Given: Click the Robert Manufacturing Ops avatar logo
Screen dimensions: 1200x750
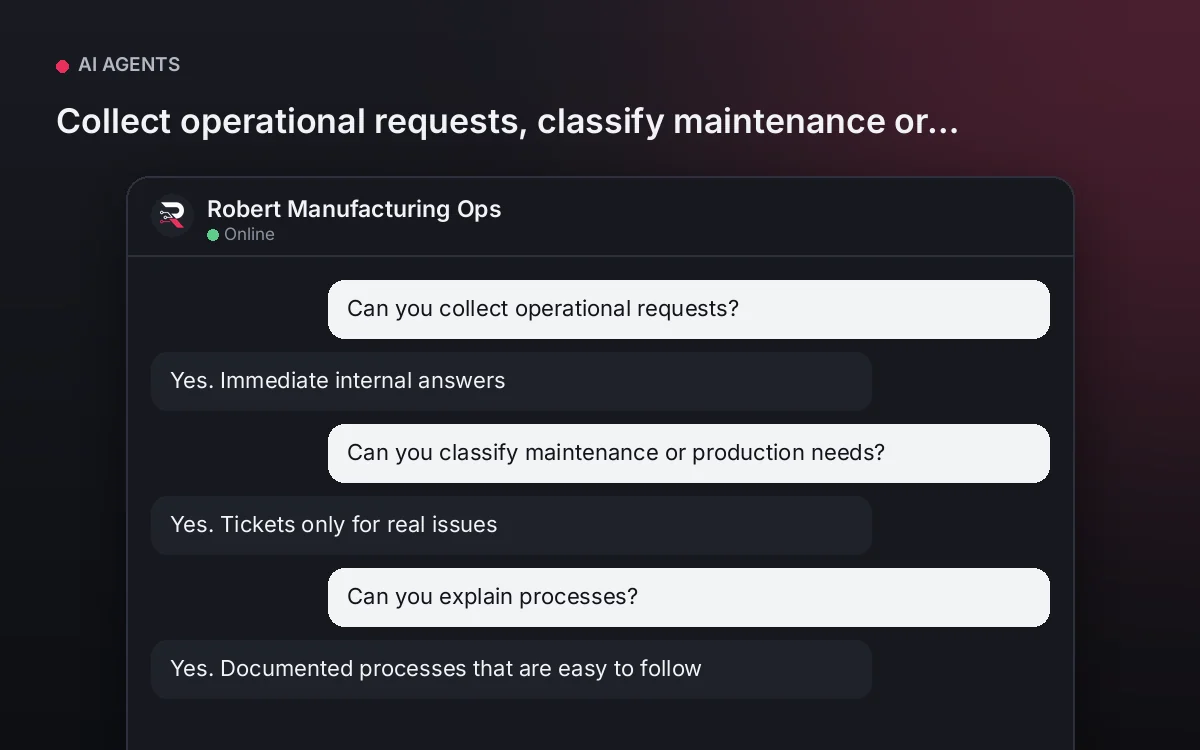Looking at the screenshot, I should click(x=172, y=215).
